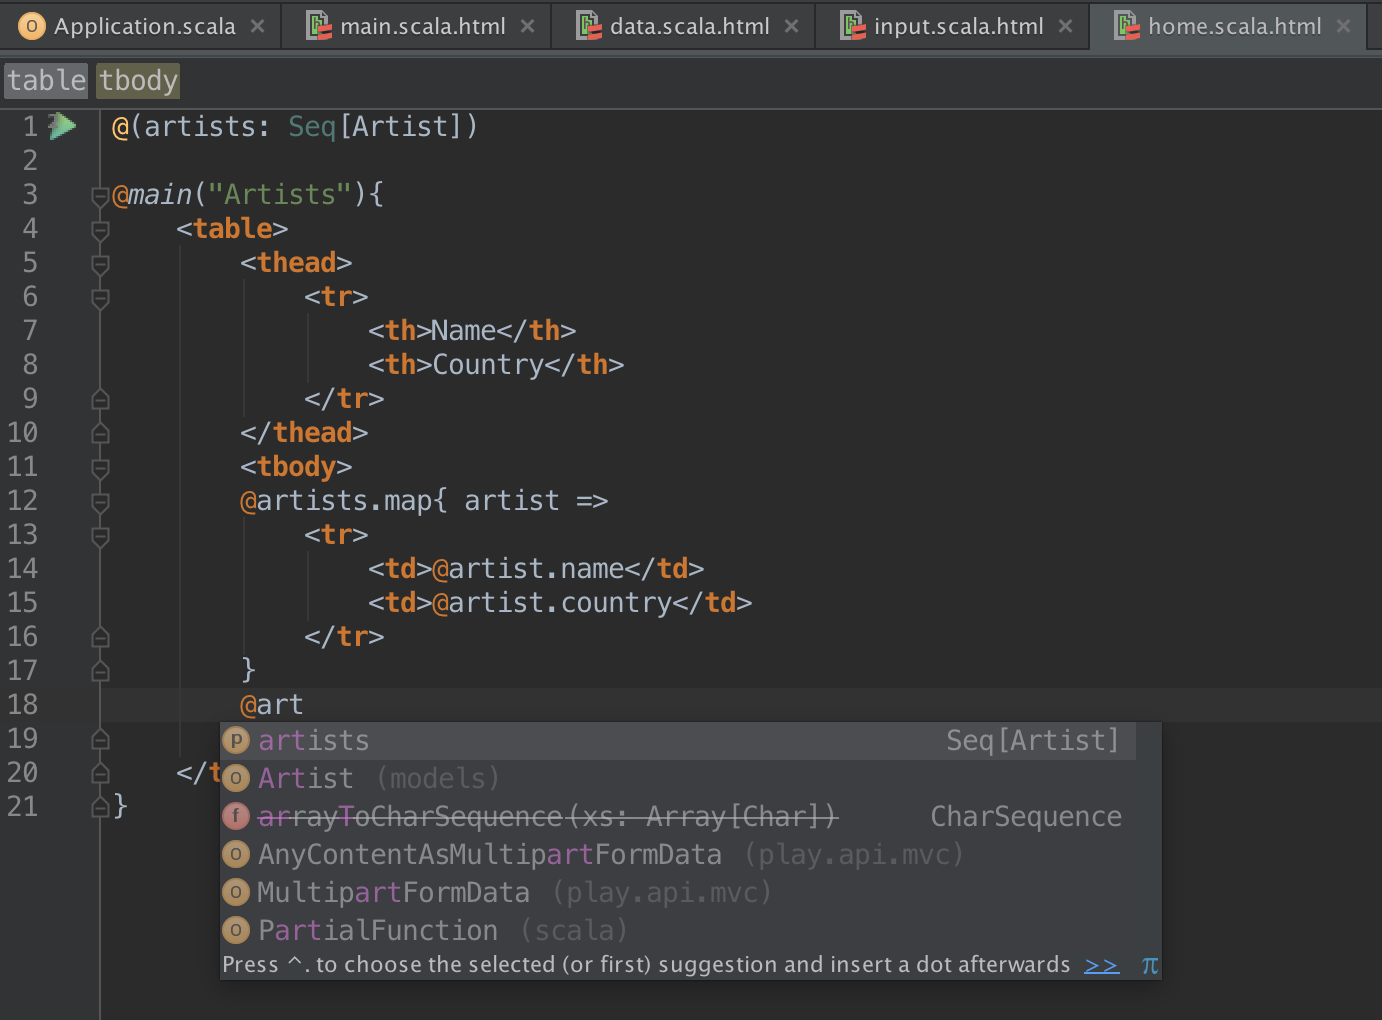Click the home.scala.html tab's file icon
This screenshot has width=1382, height=1020.
coord(1127,27)
